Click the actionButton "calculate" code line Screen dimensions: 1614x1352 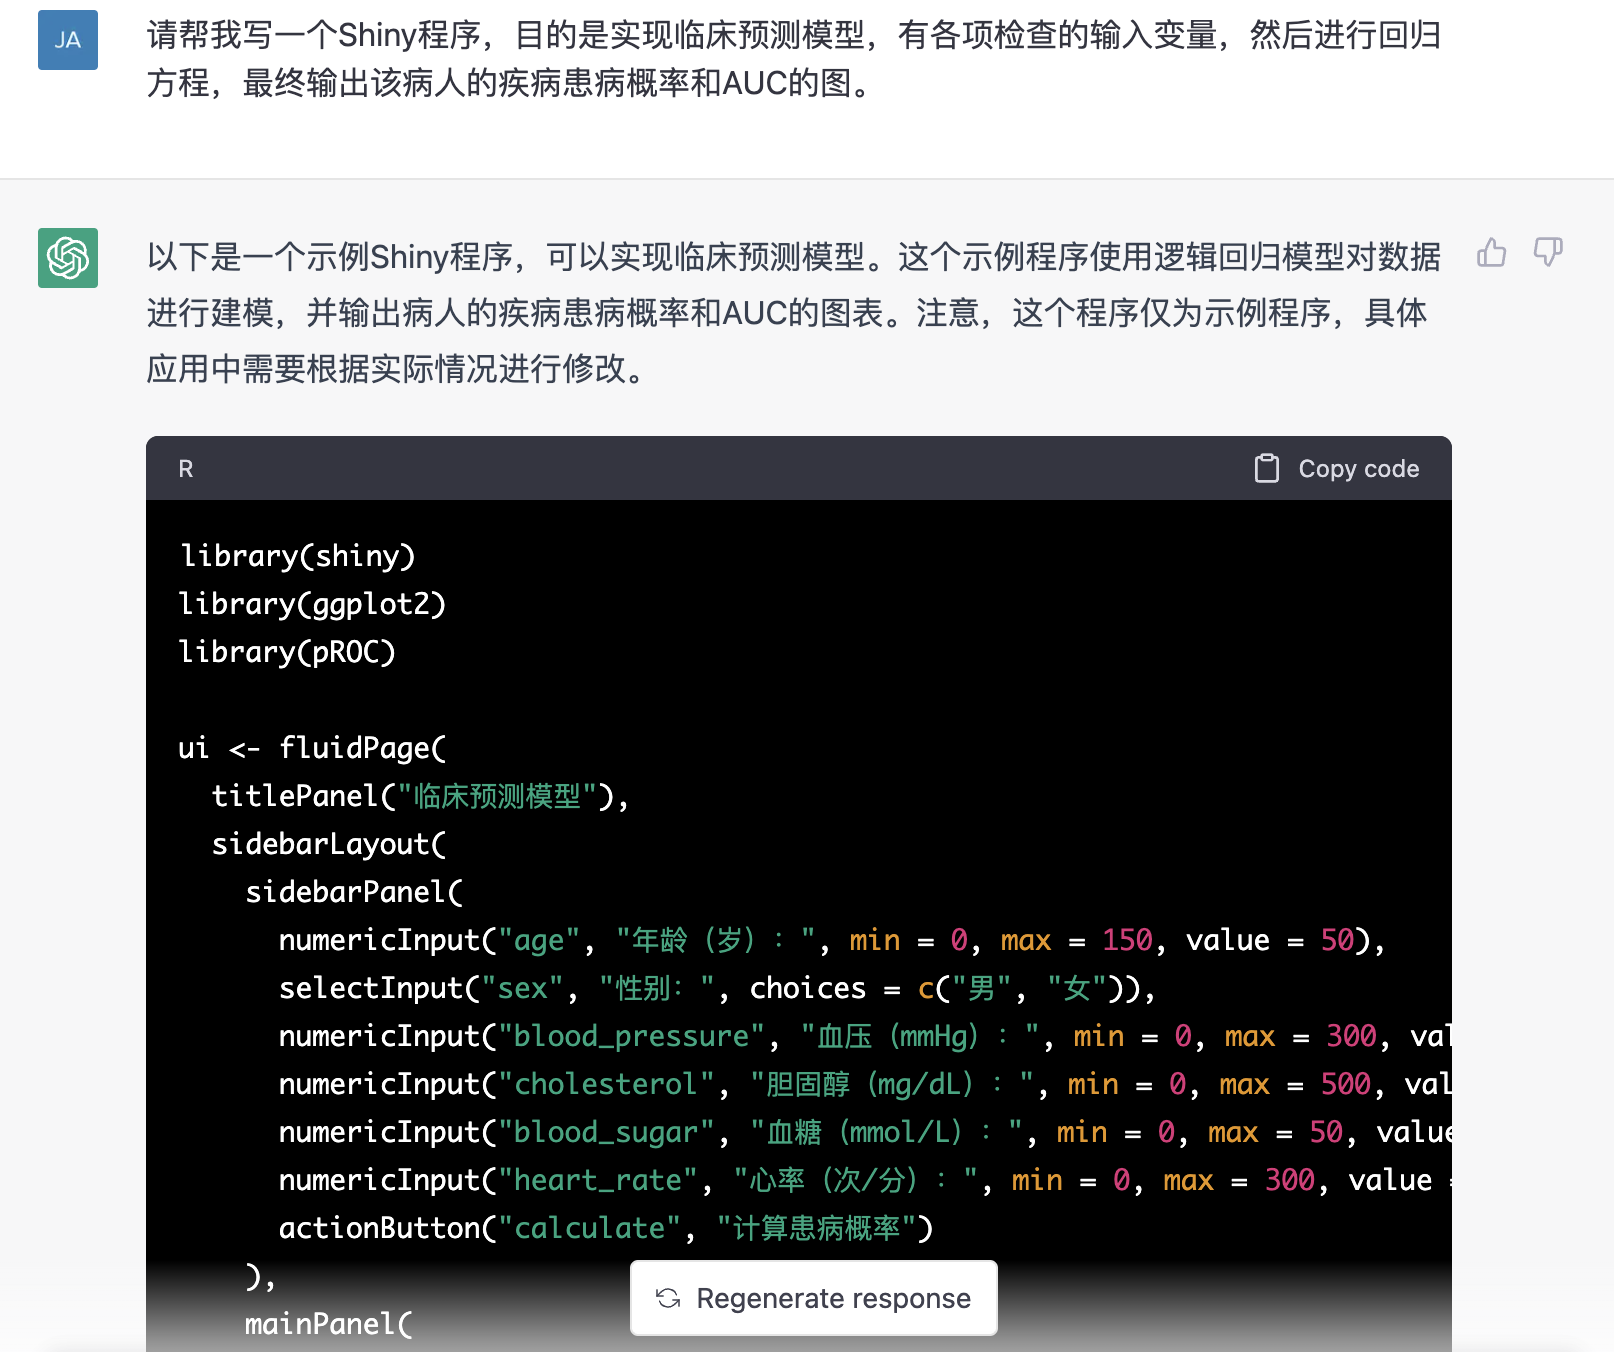[605, 1228]
